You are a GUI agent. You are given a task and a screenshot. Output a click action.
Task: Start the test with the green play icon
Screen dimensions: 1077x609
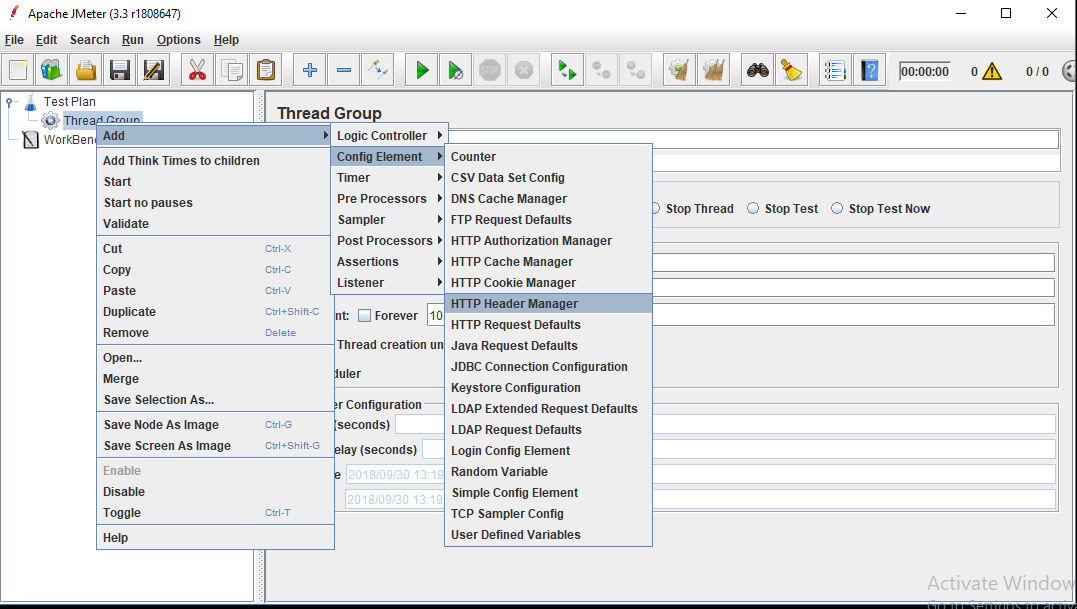420,69
